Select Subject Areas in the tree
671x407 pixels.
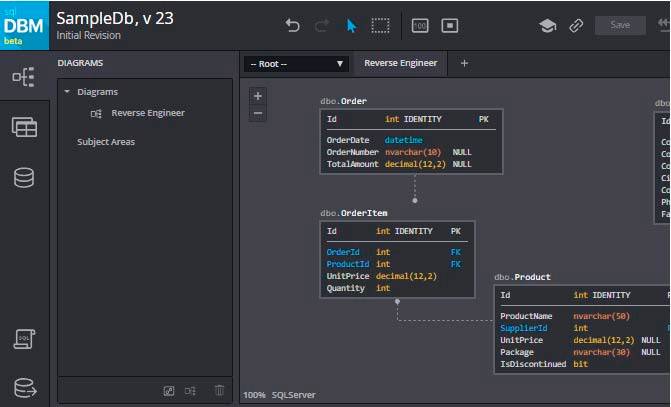tap(106, 142)
